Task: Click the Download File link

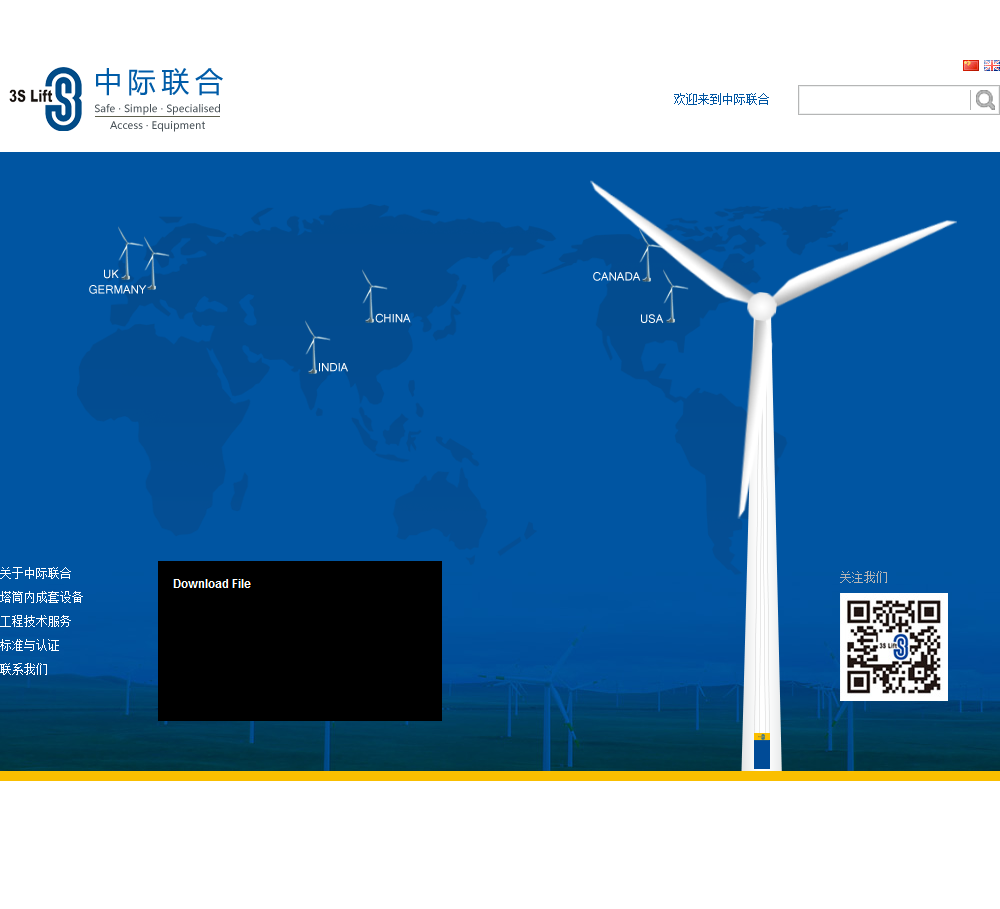Action: coord(212,584)
